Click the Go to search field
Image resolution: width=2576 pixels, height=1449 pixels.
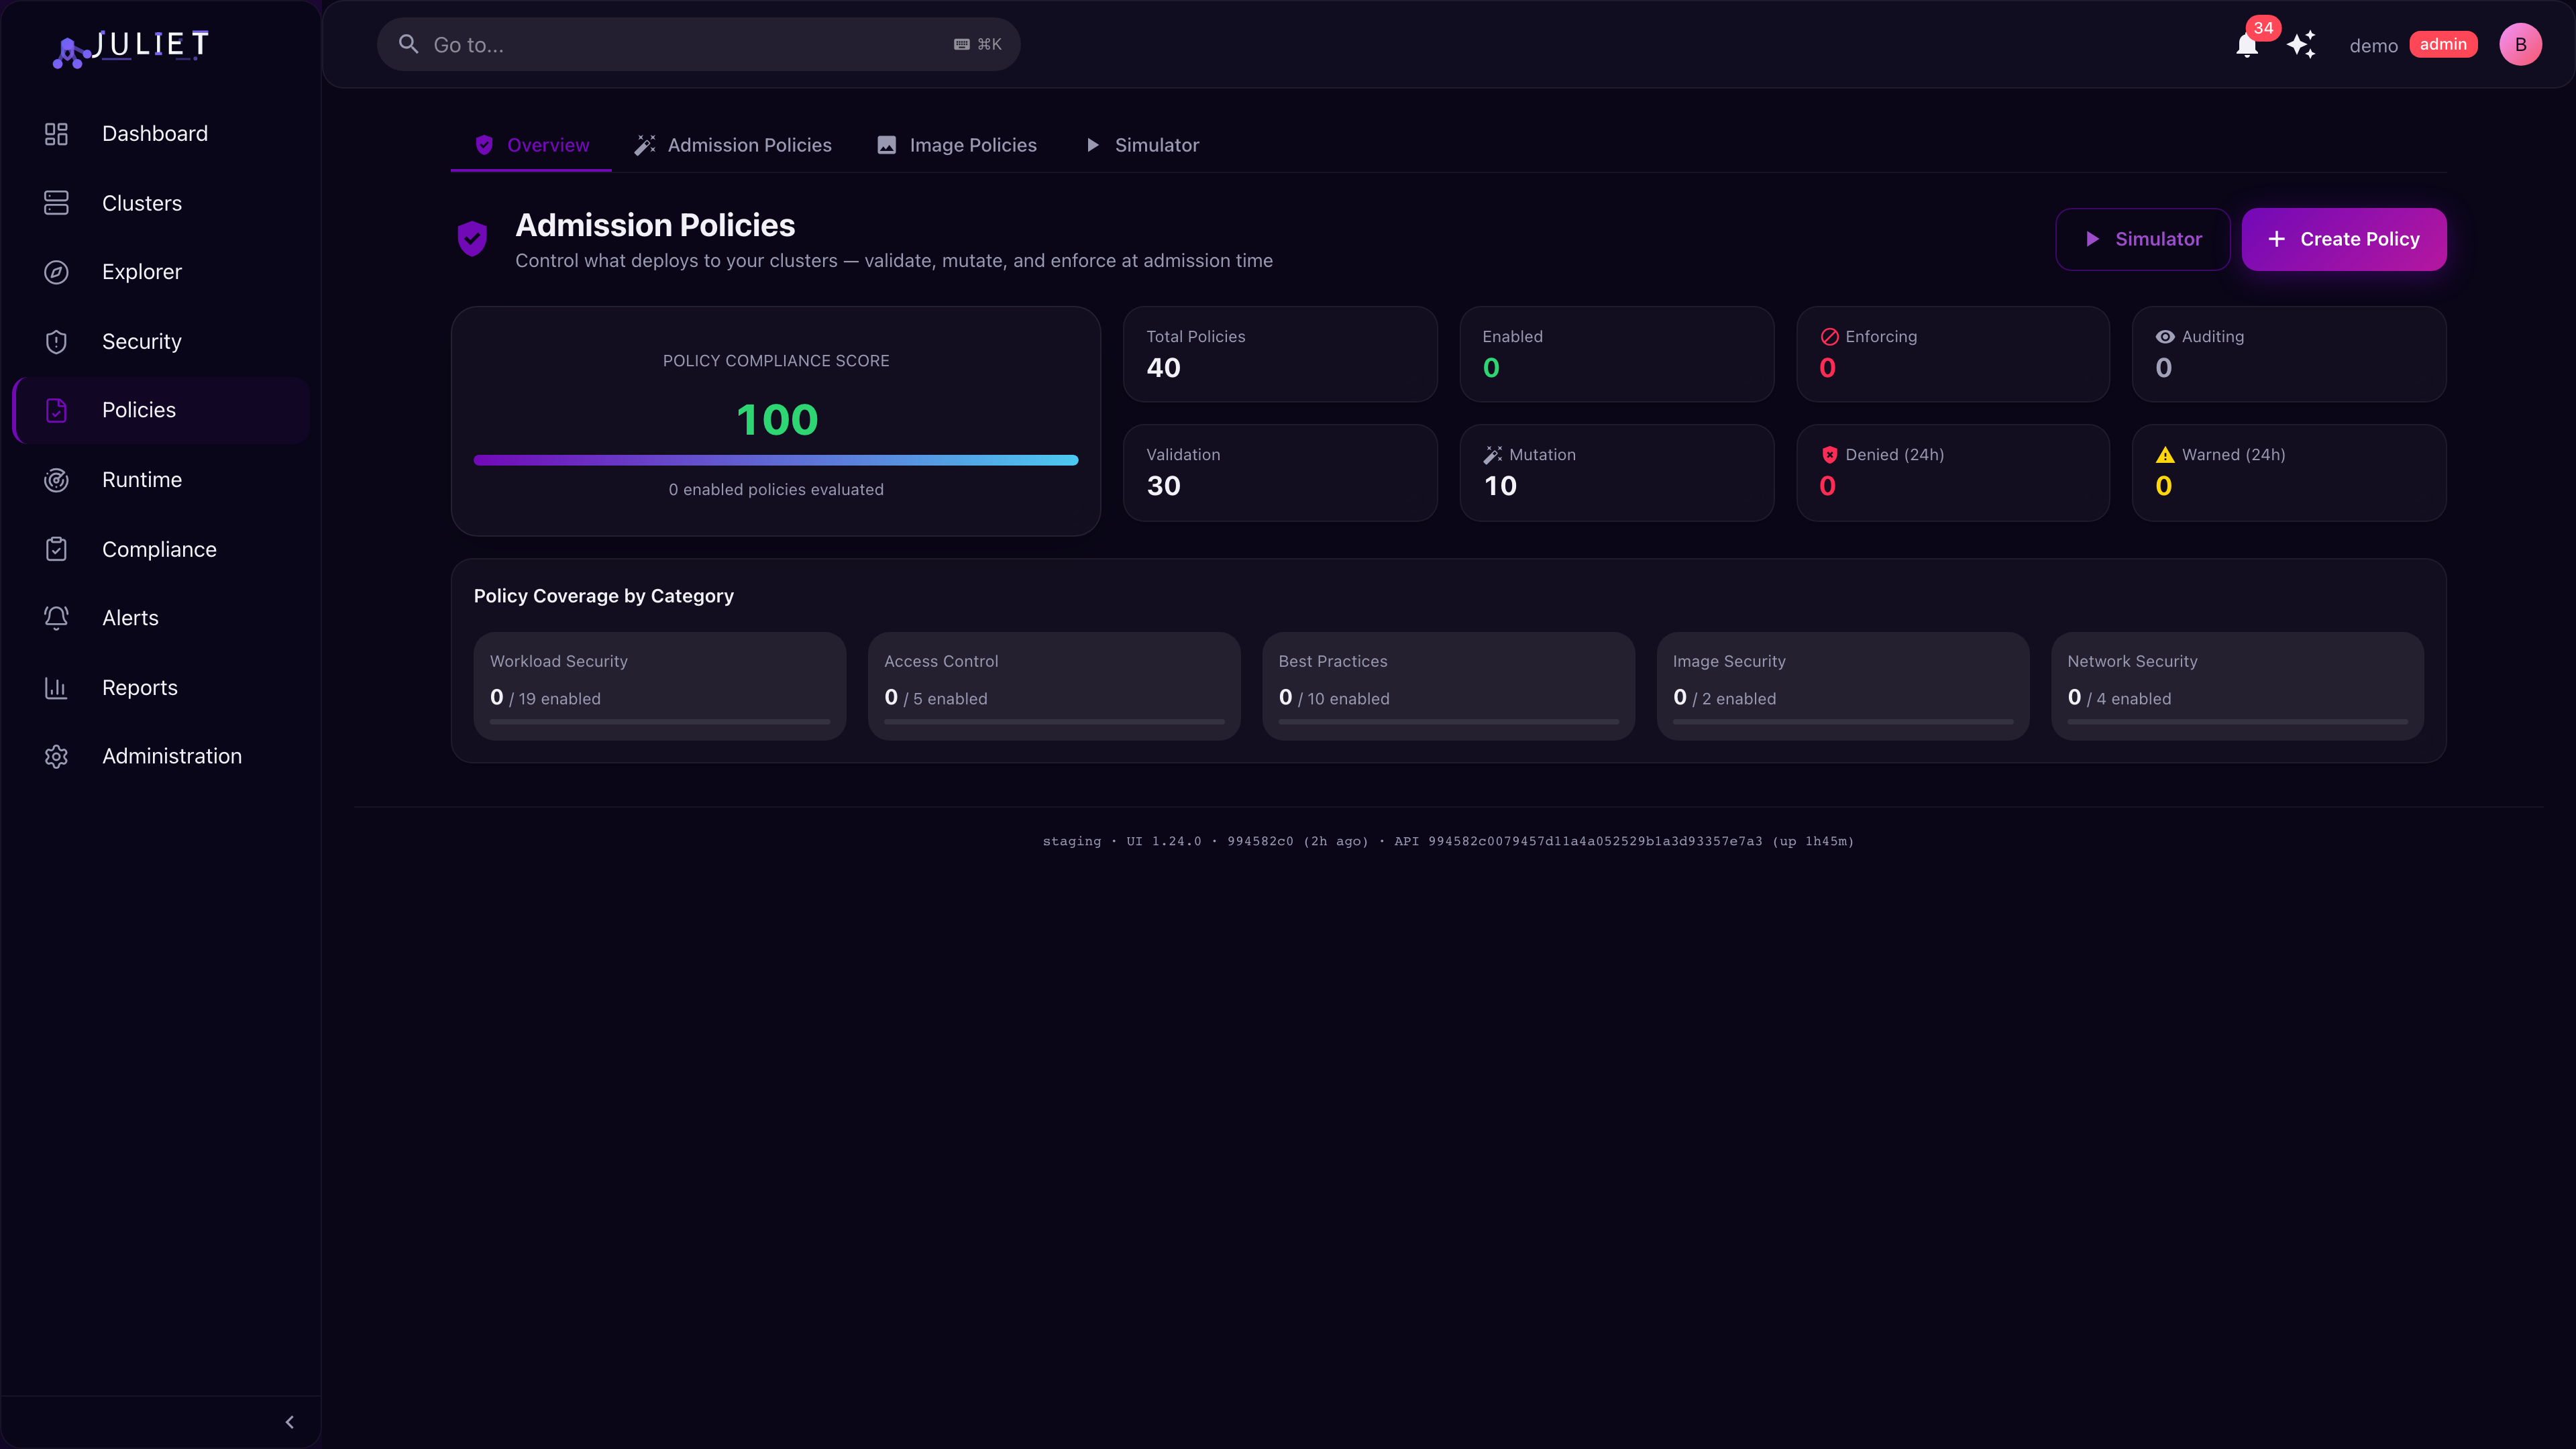[698, 44]
